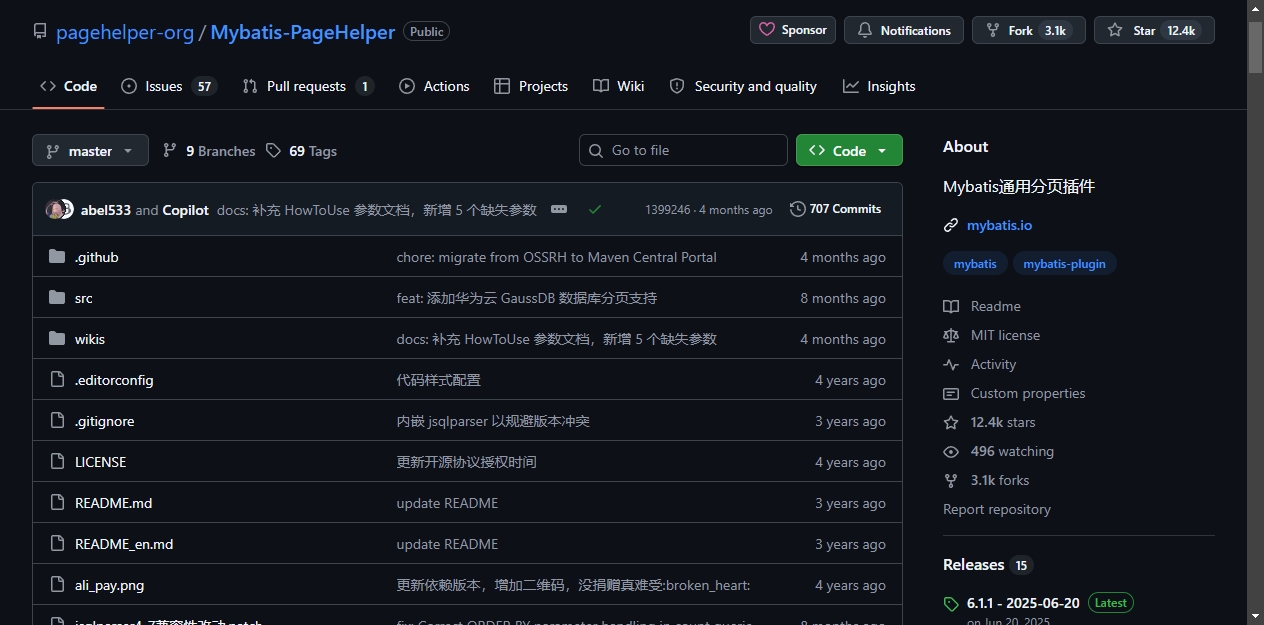Viewport: 1264px width, 625px height.
Task: Open the Projects tab
Action: (x=531, y=86)
